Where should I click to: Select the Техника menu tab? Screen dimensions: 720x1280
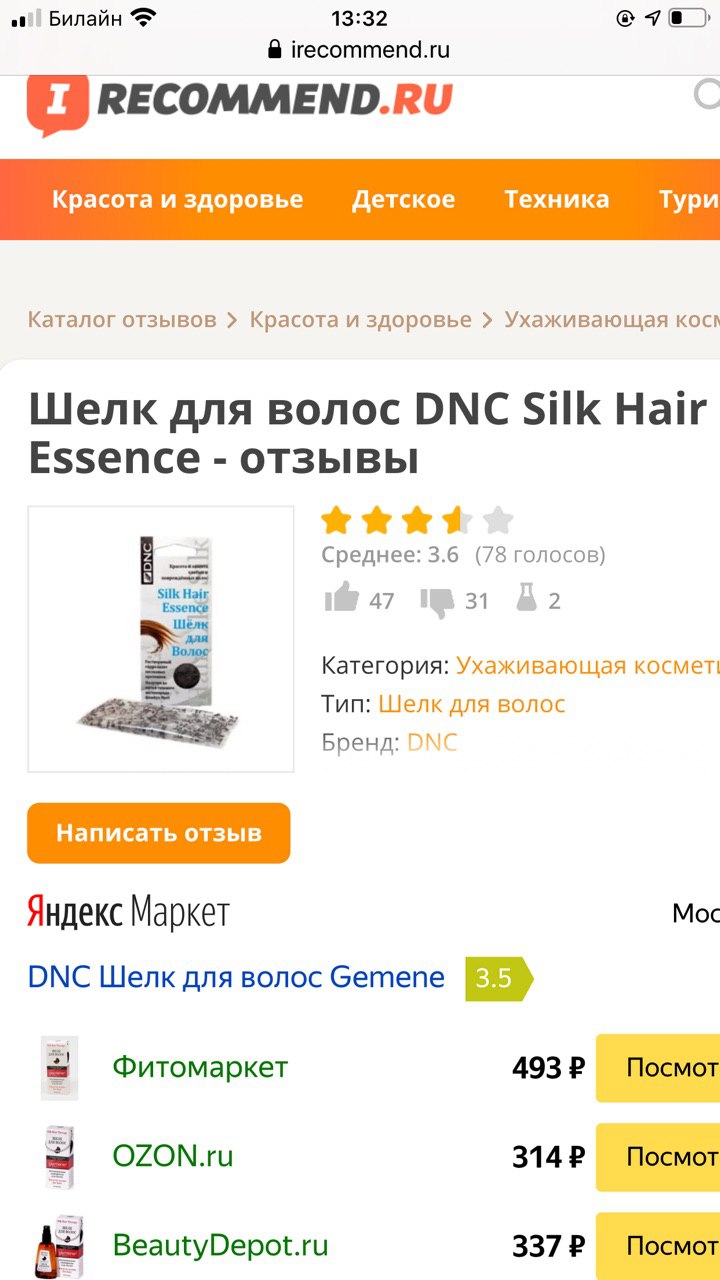[x=556, y=199]
